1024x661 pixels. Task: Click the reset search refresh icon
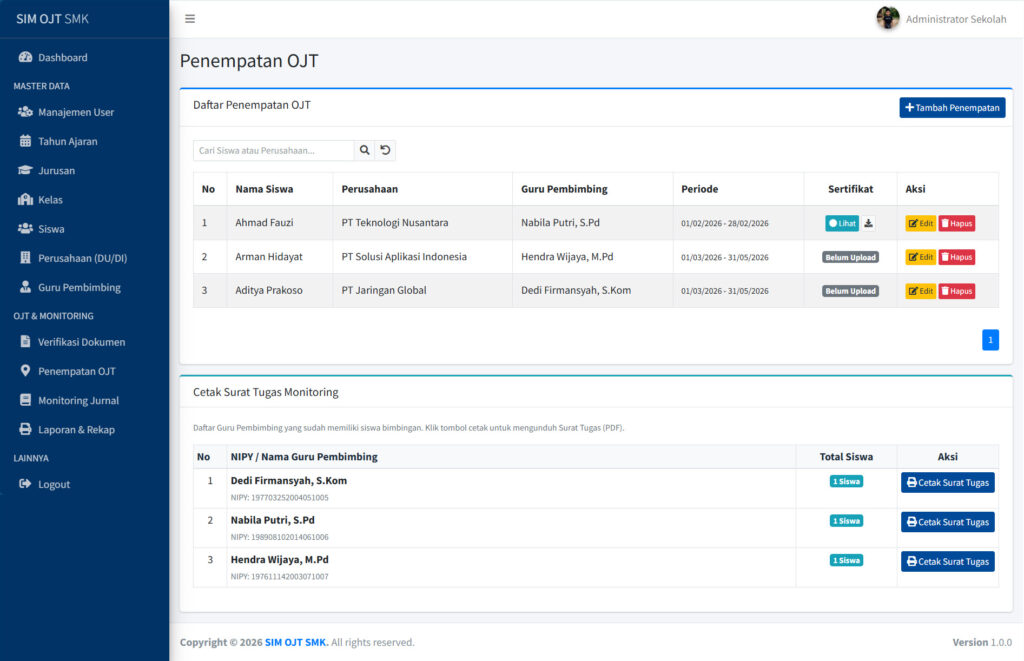coord(386,150)
